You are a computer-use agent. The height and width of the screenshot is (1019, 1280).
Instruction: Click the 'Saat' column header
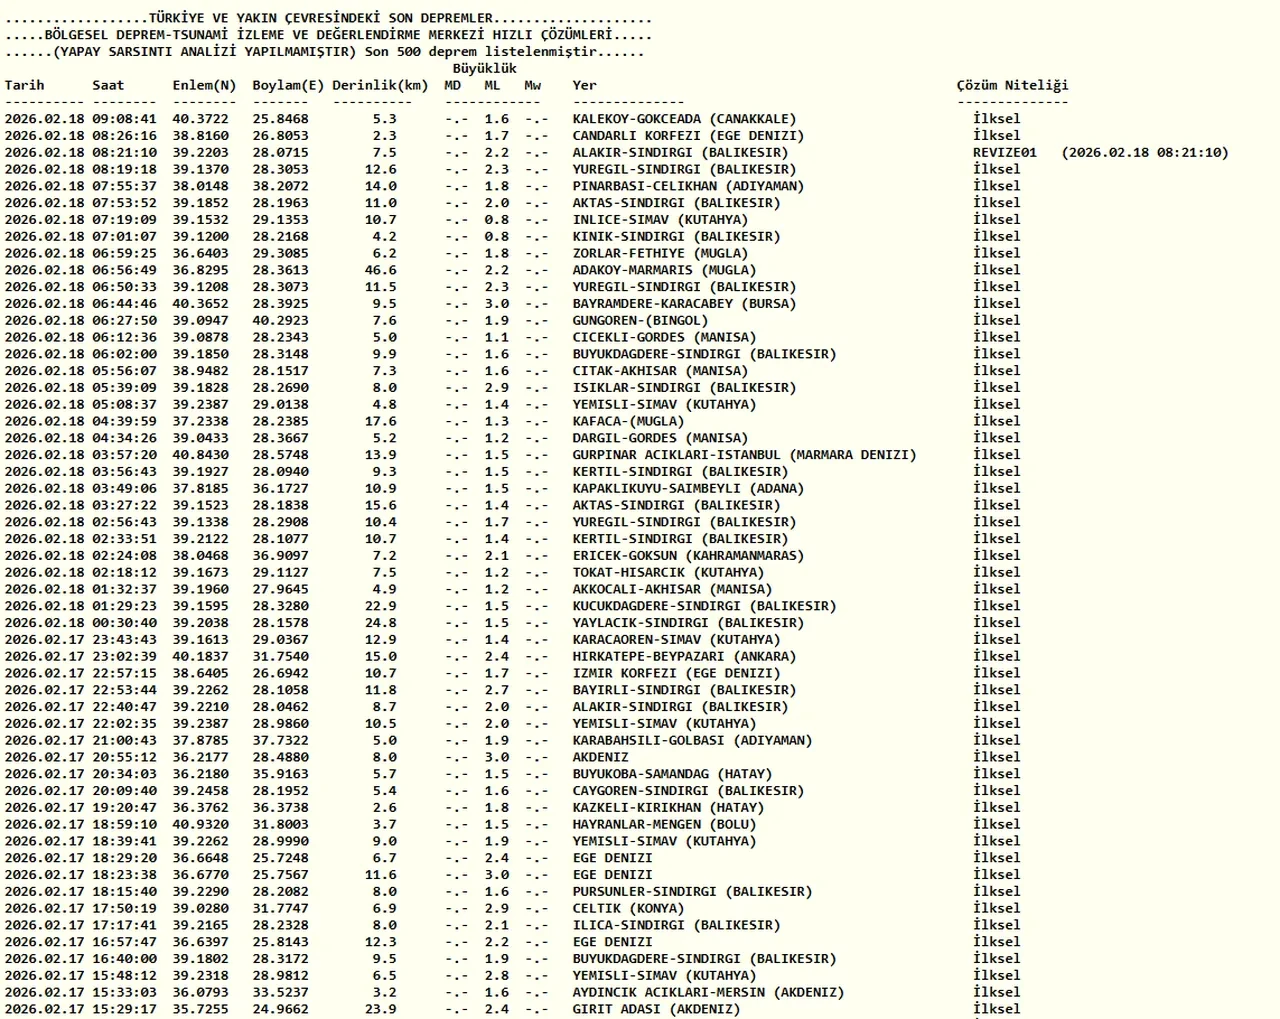[x=108, y=85]
